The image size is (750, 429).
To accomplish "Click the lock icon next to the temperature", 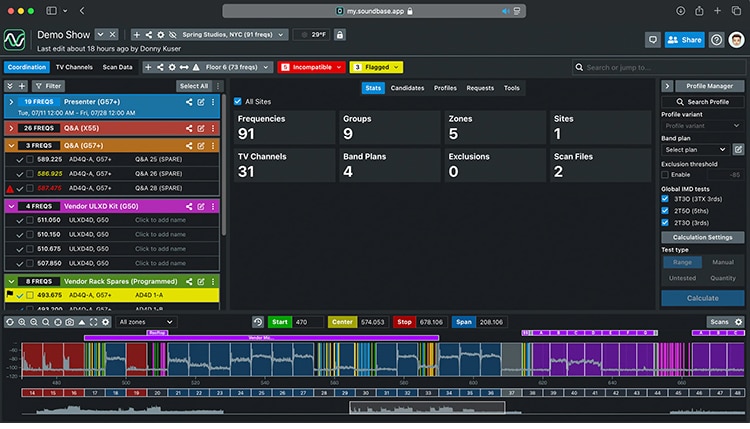I will [340, 34].
